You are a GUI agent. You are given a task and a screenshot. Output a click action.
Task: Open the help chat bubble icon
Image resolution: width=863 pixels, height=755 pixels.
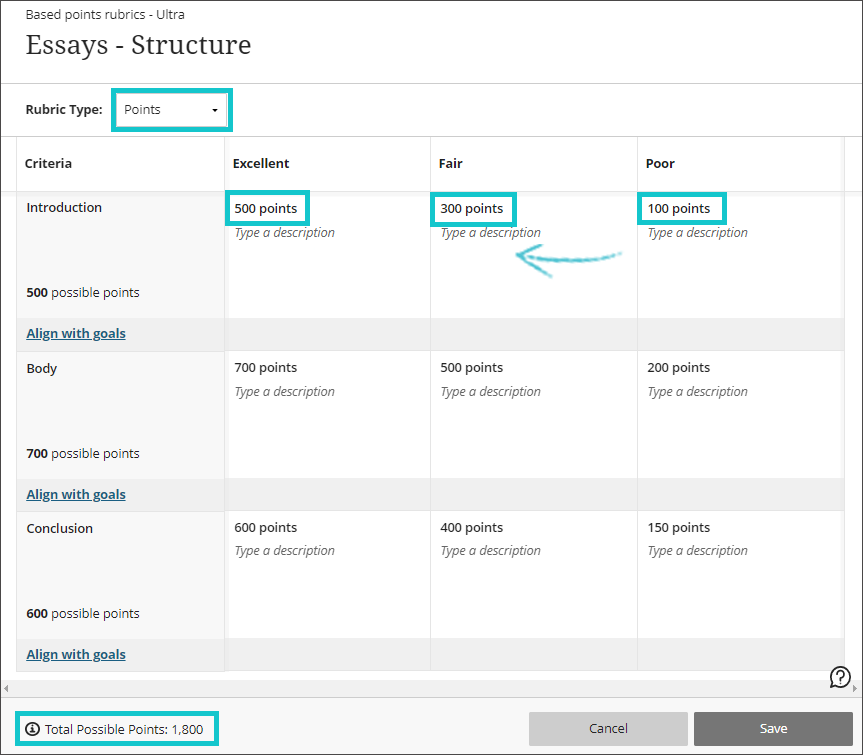pyautogui.click(x=840, y=678)
